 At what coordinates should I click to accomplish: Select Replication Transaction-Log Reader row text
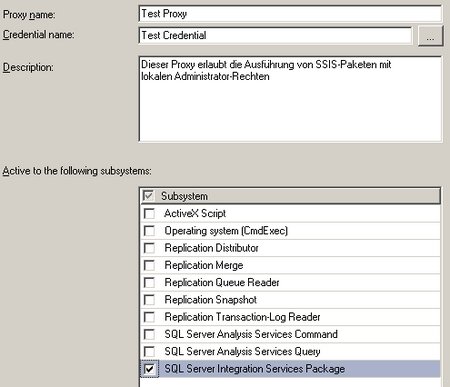pyautogui.click(x=242, y=317)
